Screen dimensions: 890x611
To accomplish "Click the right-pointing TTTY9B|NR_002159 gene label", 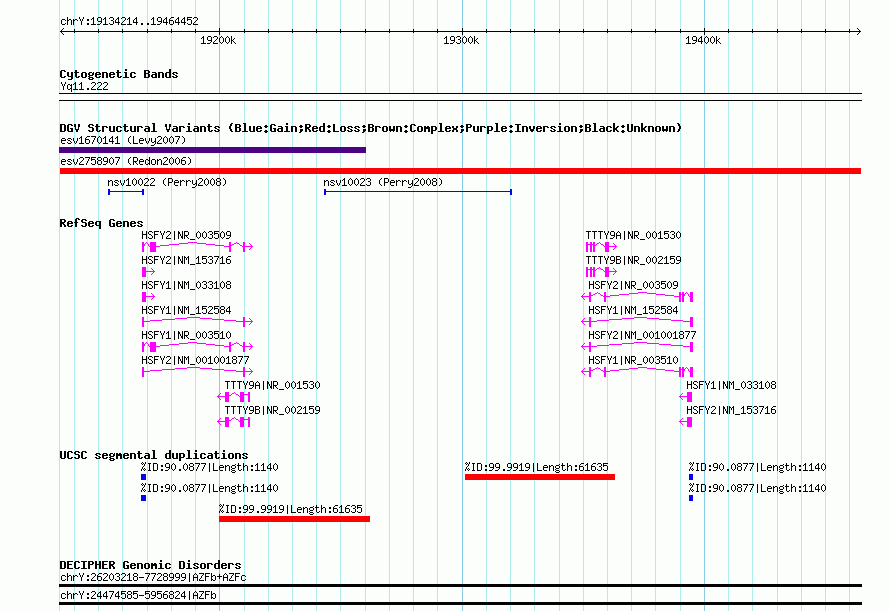I will pyautogui.click(x=633, y=260).
